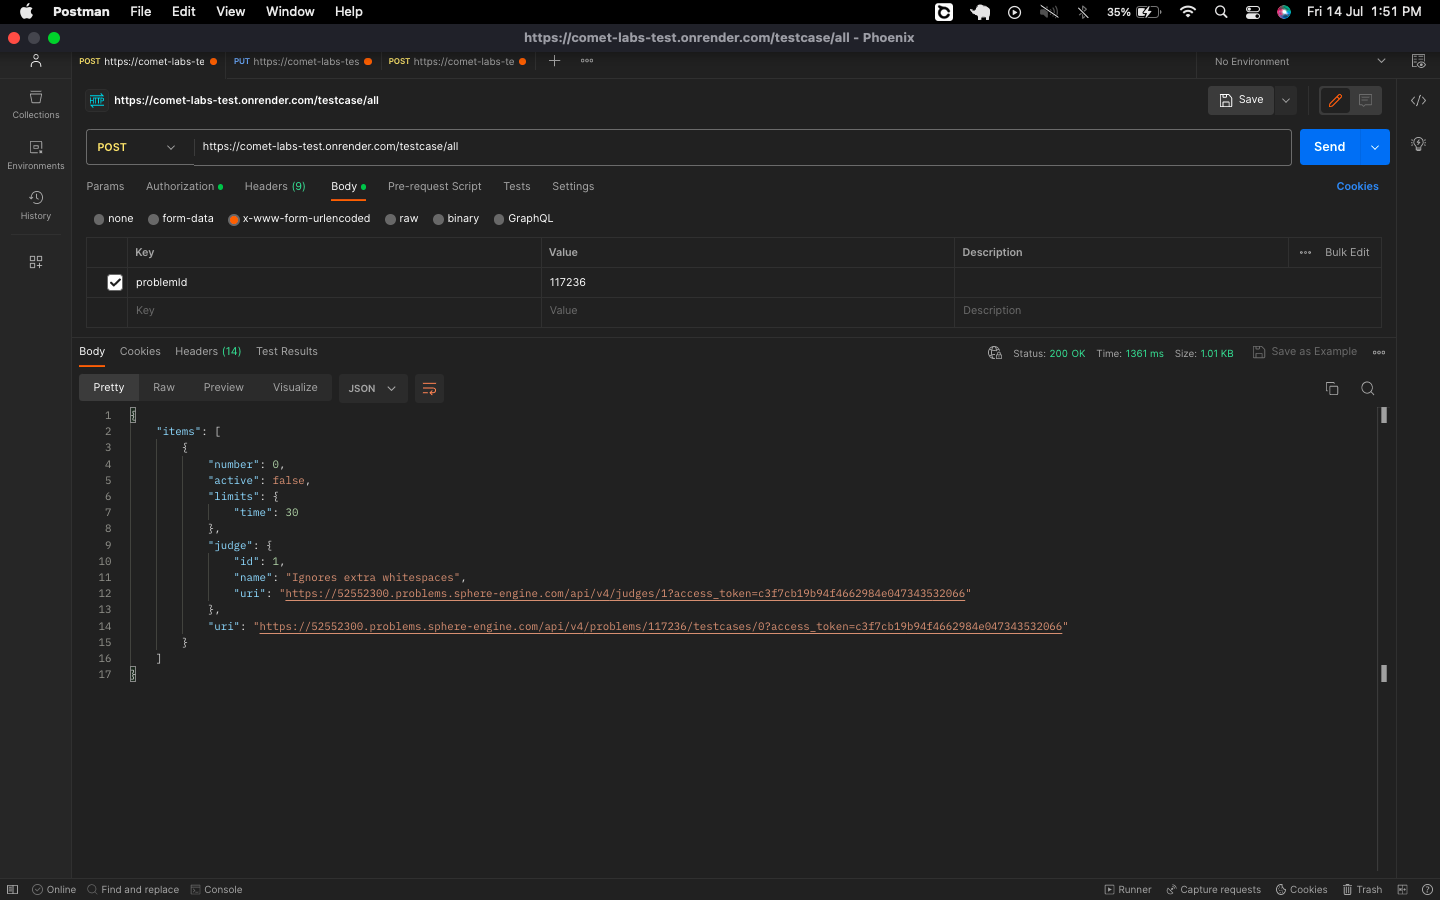Open the Send button dropdown arrow

pos(1375,147)
